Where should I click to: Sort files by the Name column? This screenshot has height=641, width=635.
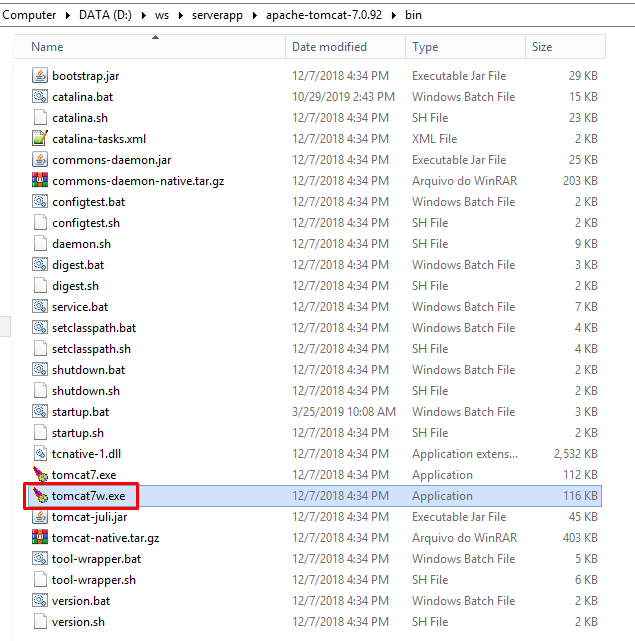pos(150,47)
